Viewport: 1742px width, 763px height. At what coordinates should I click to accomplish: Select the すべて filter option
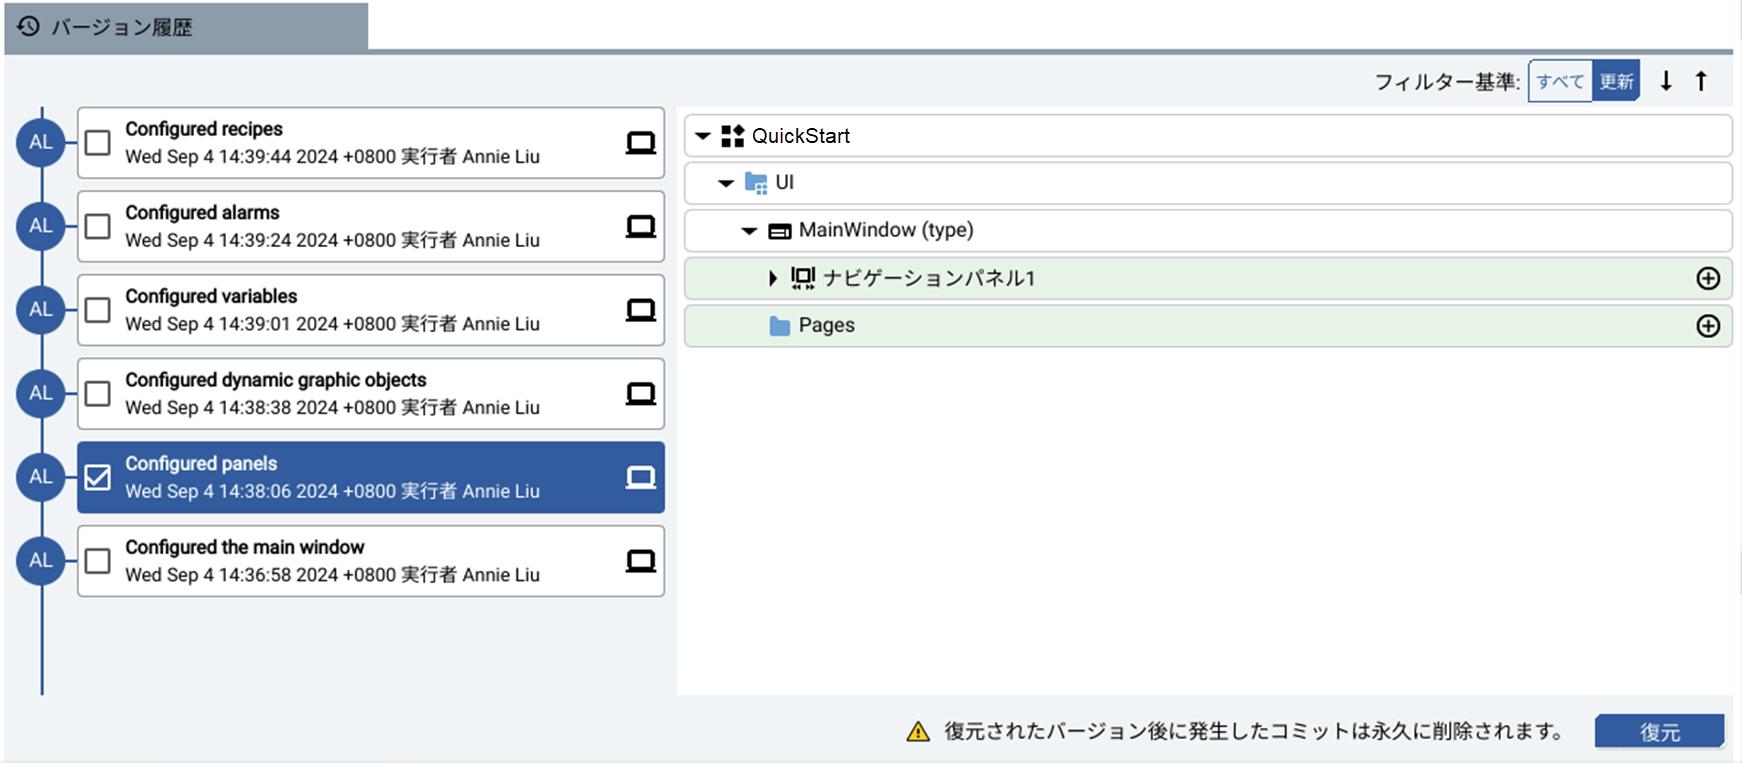click(x=1560, y=81)
